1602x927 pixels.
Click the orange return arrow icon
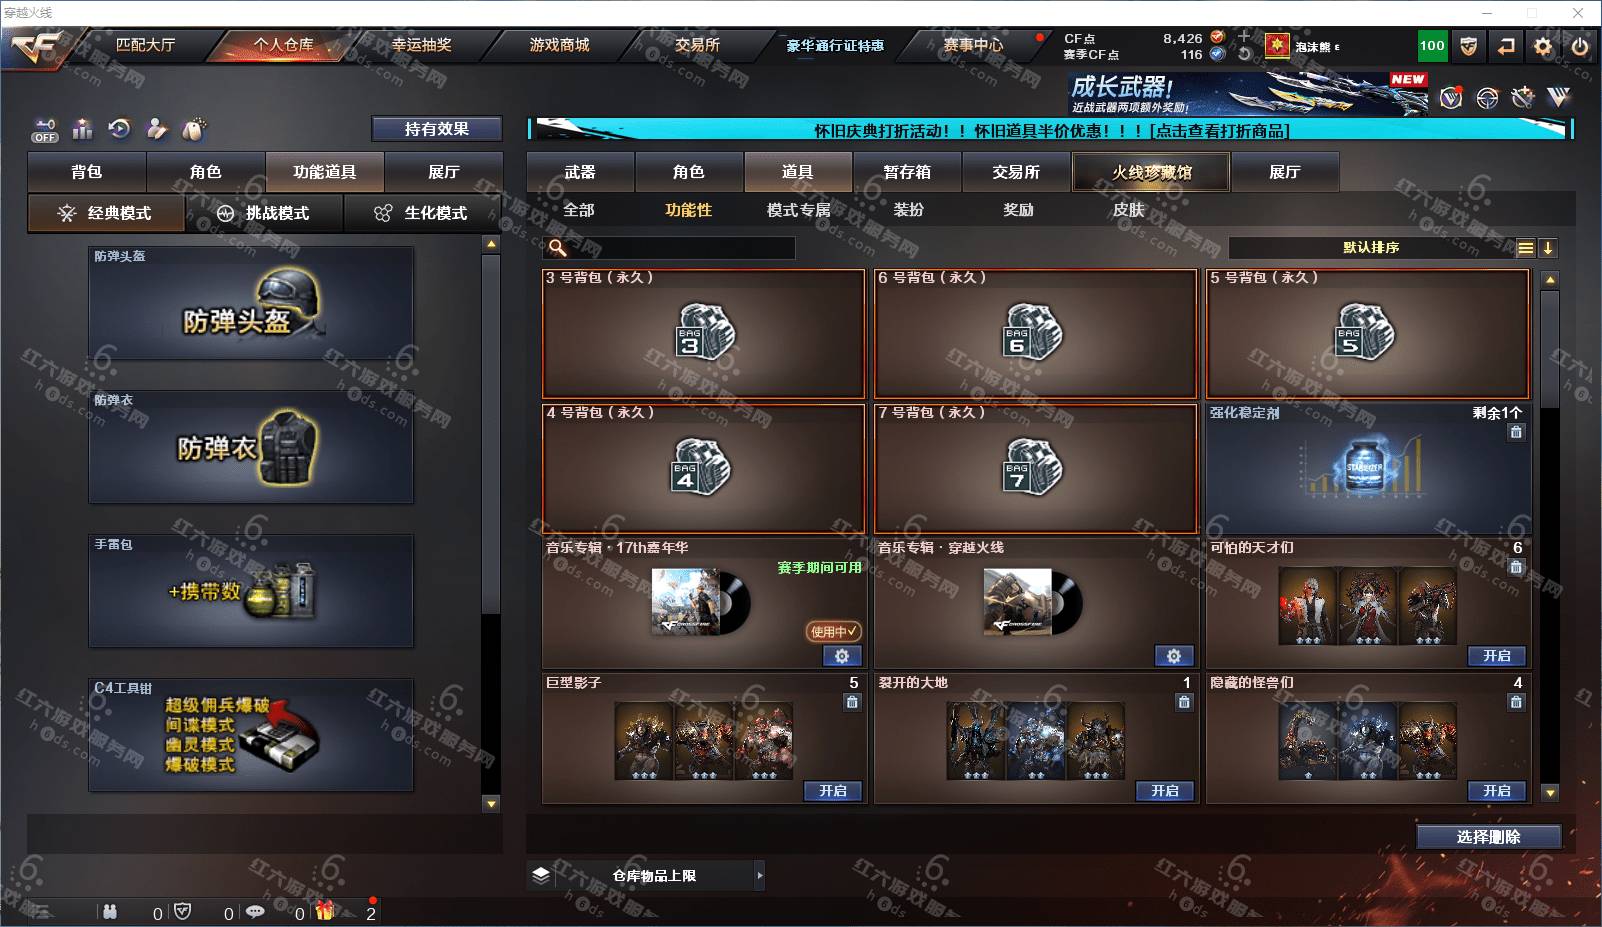(x=1506, y=46)
